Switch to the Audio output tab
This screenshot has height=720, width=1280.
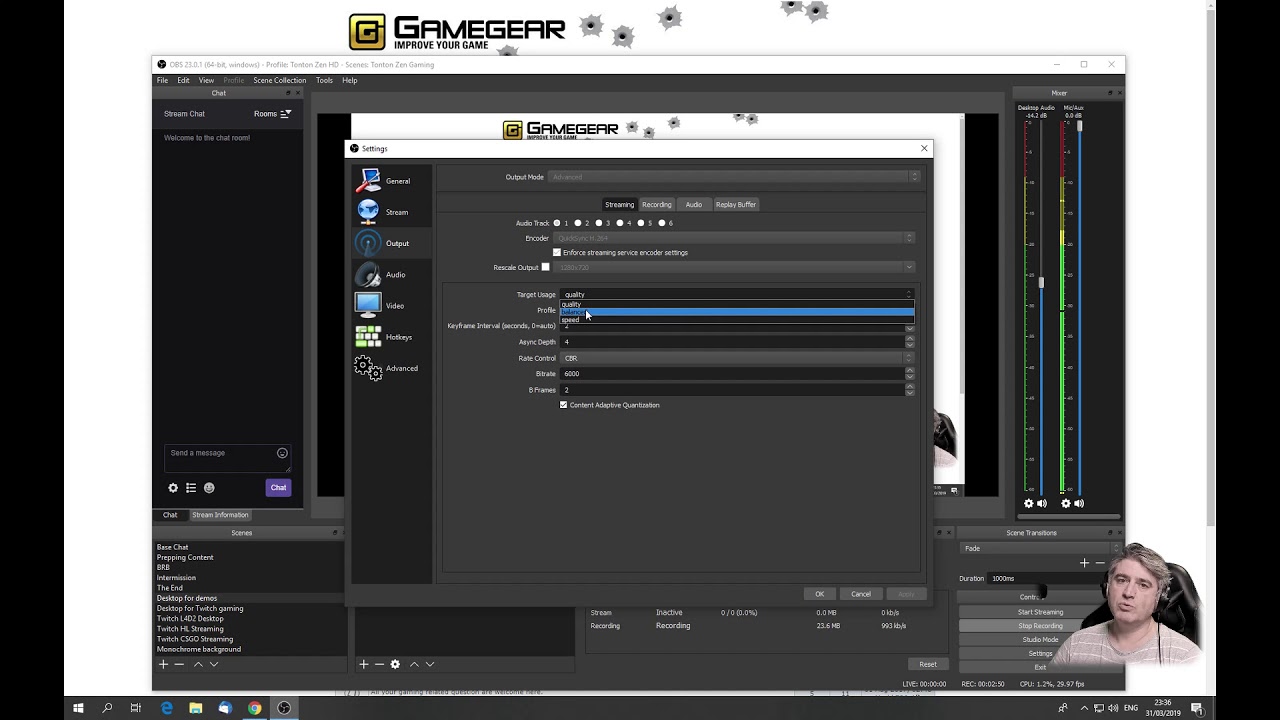point(693,204)
